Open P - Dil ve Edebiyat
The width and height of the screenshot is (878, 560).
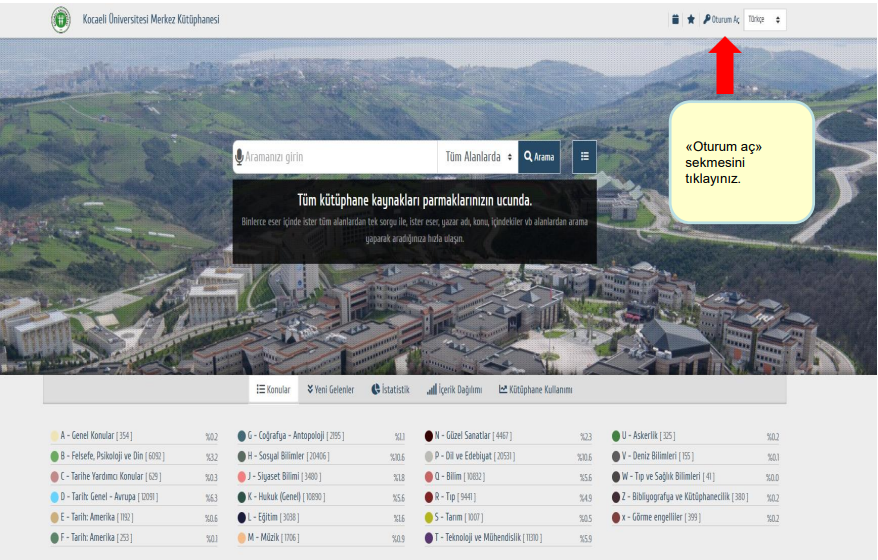475,456
